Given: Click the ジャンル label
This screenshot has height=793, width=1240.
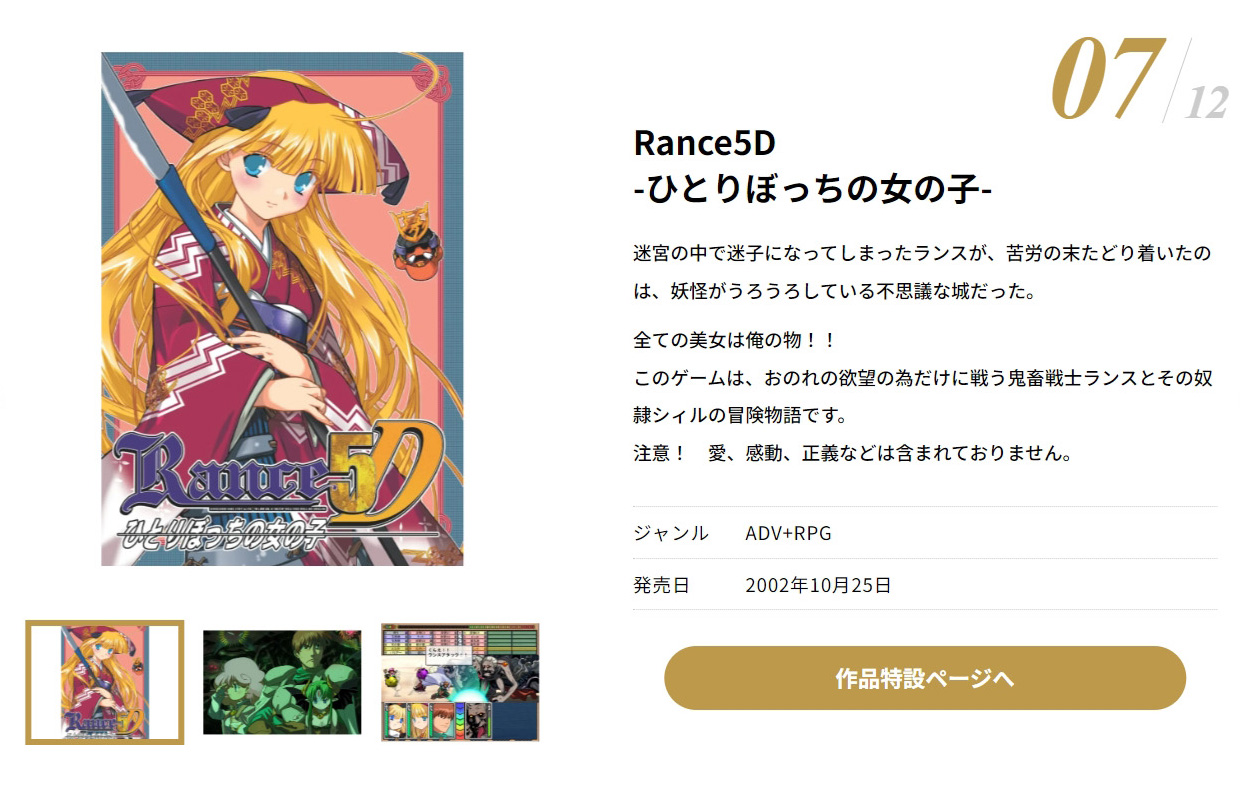Looking at the screenshot, I should point(671,533).
